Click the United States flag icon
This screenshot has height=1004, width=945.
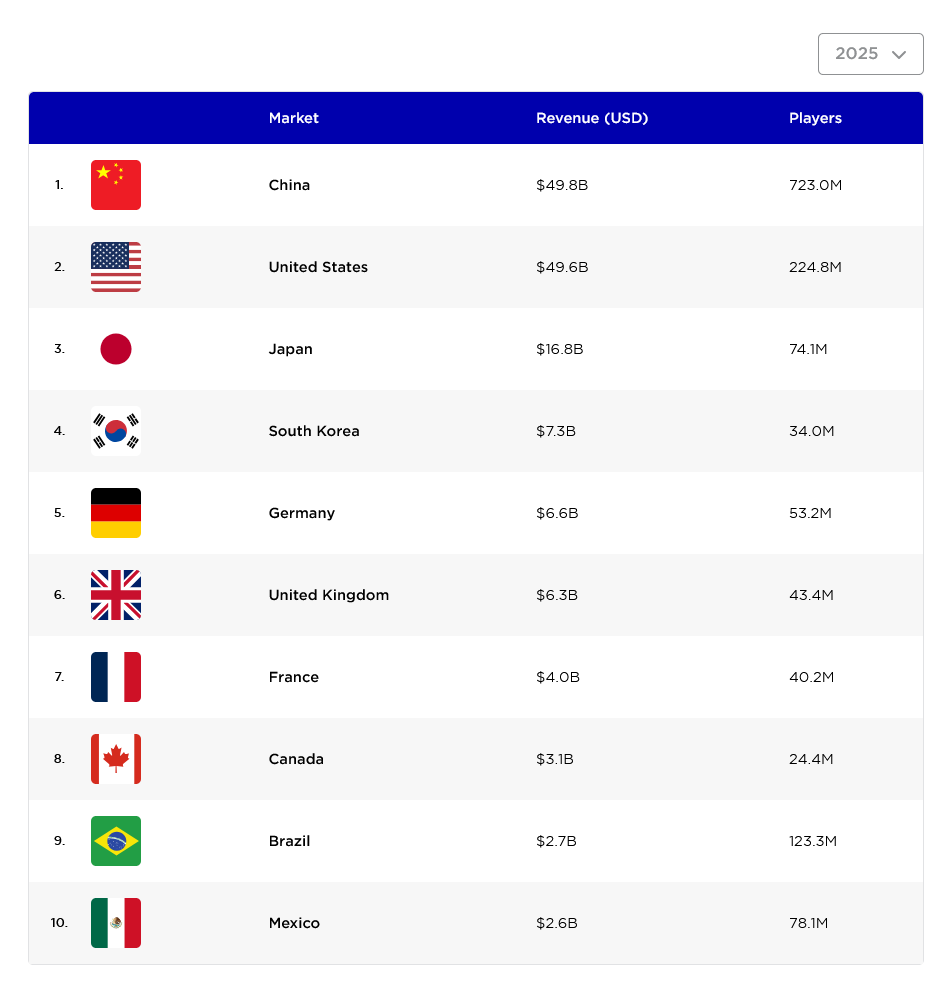pos(116,267)
